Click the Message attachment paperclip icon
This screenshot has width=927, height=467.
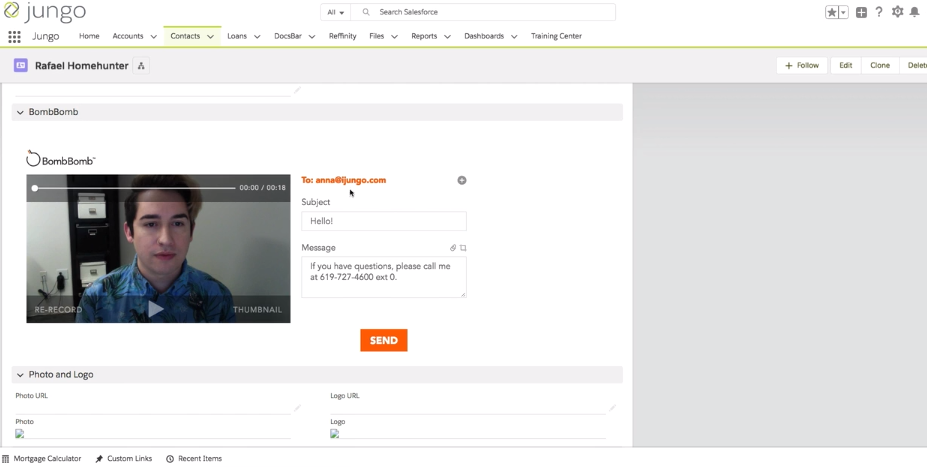[x=453, y=248]
